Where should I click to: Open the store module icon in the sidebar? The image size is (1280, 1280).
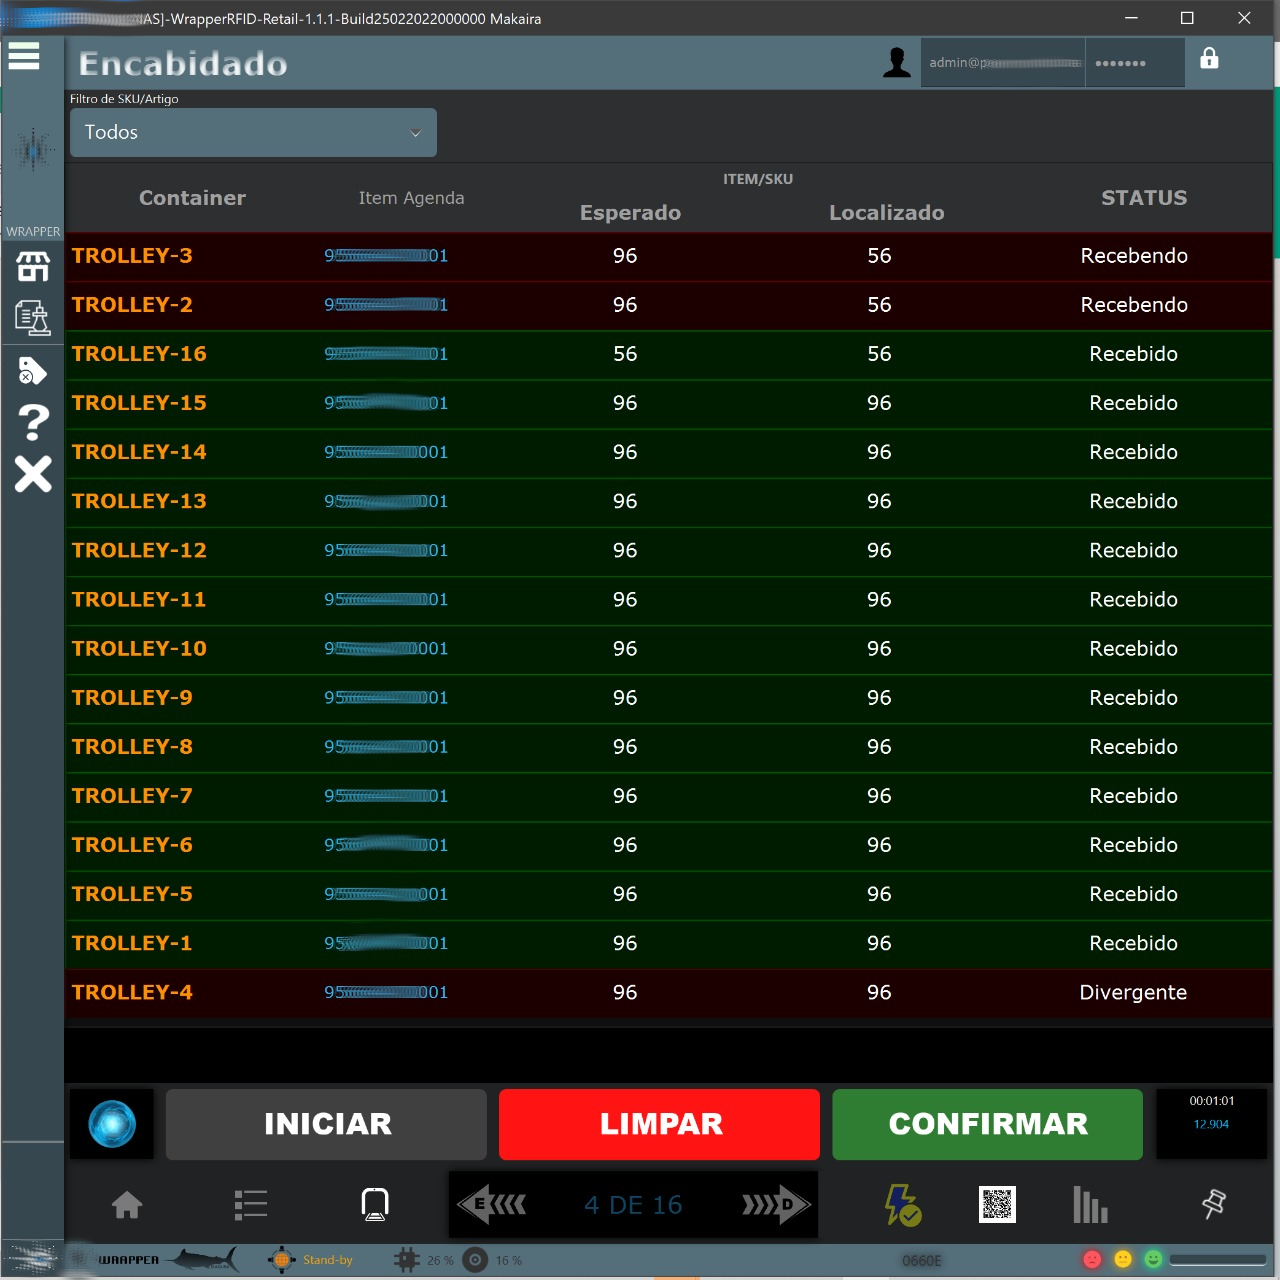click(x=32, y=266)
